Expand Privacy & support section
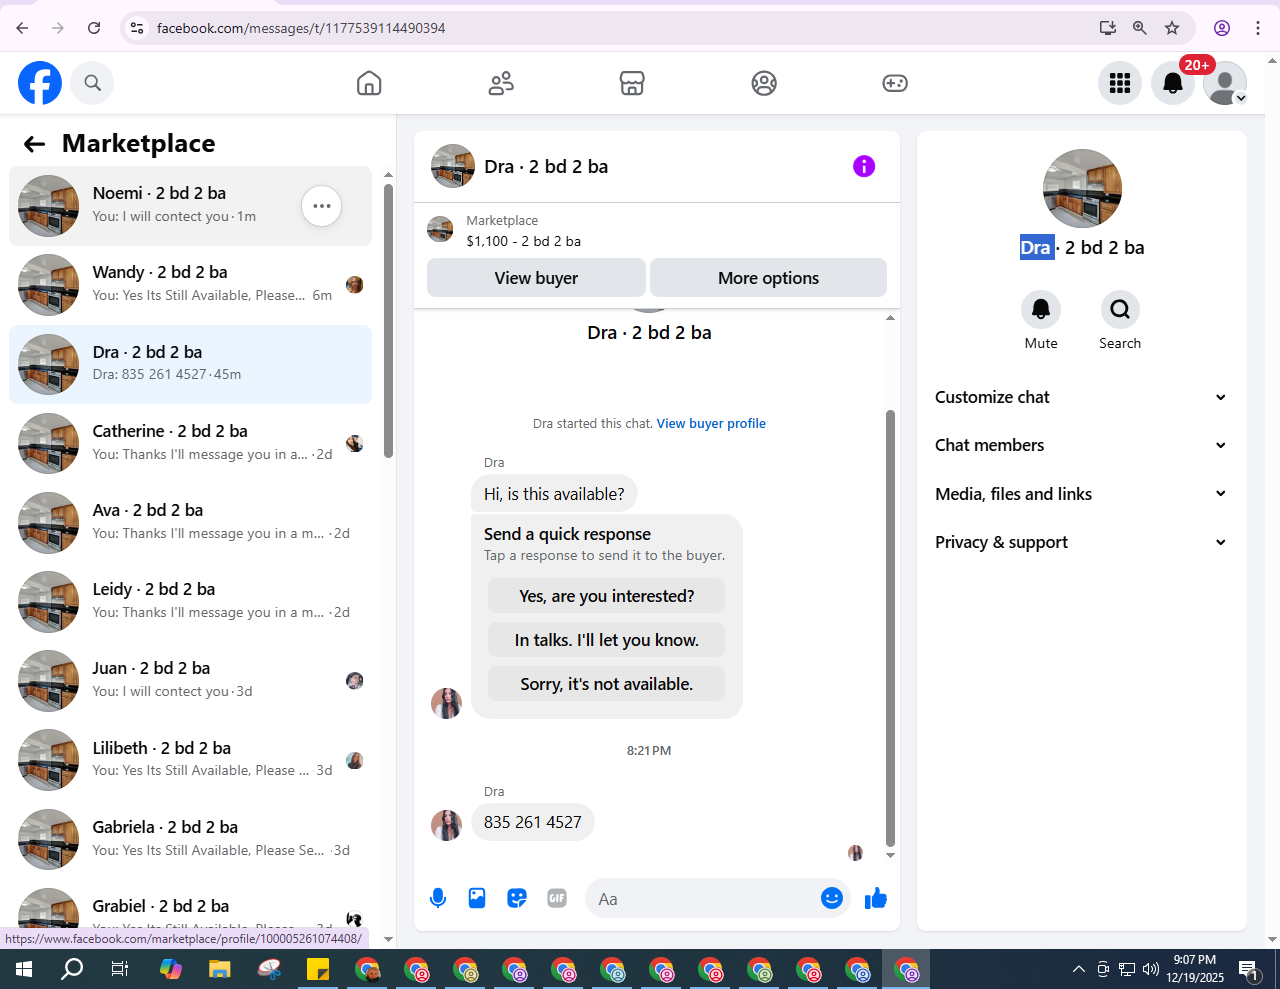This screenshot has height=989, width=1280. pyautogui.click(x=1081, y=542)
